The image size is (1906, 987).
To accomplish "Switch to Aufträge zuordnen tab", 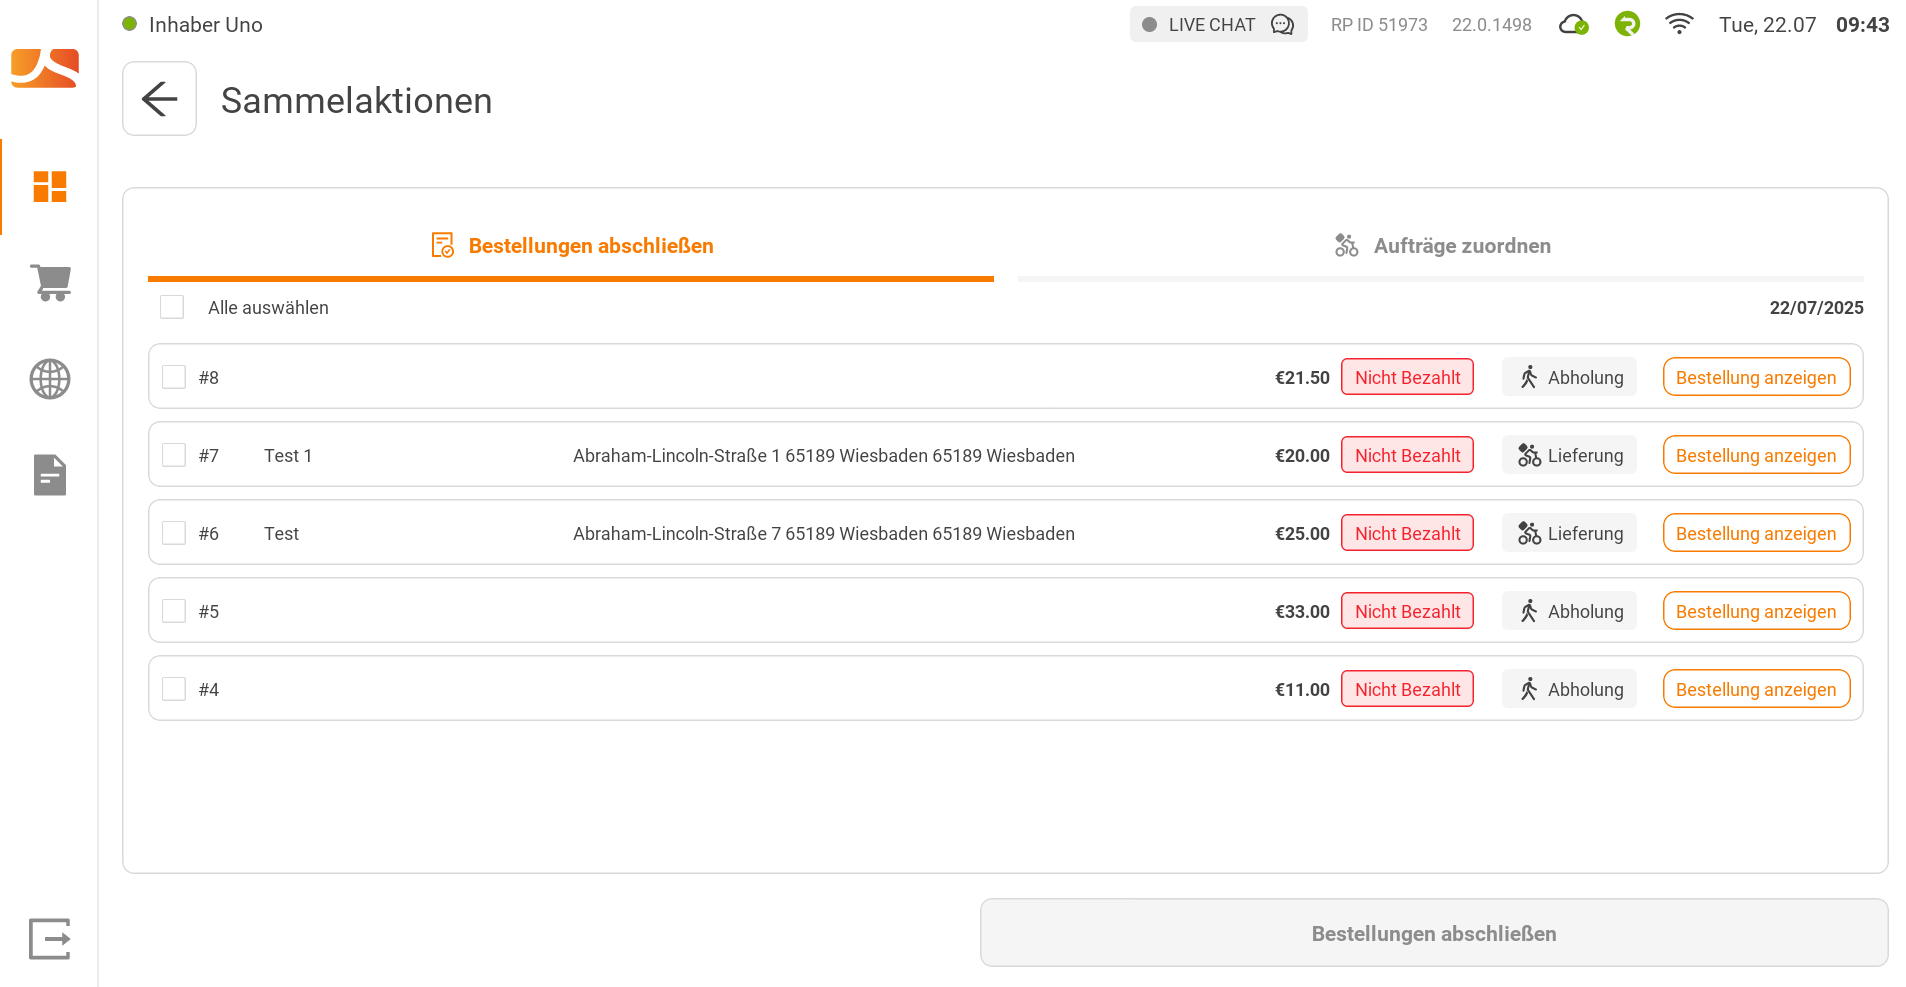I will [x=1441, y=246].
